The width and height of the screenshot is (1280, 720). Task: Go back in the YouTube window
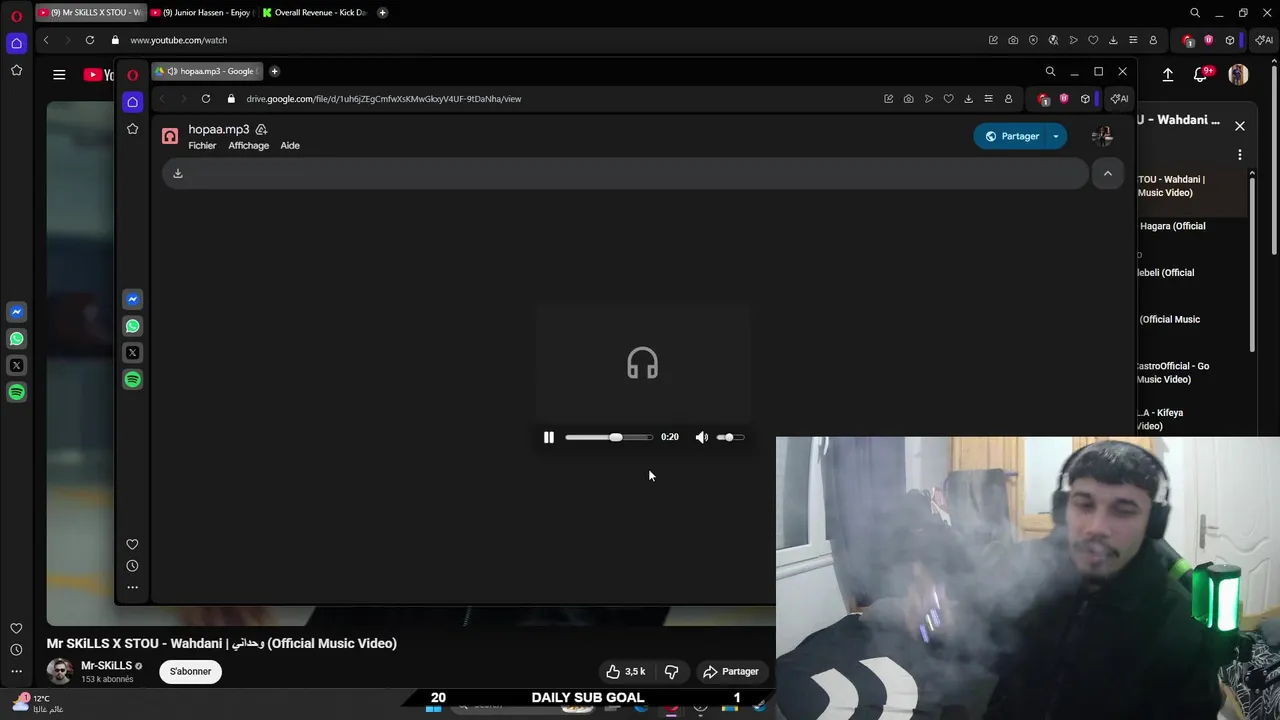(46, 40)
